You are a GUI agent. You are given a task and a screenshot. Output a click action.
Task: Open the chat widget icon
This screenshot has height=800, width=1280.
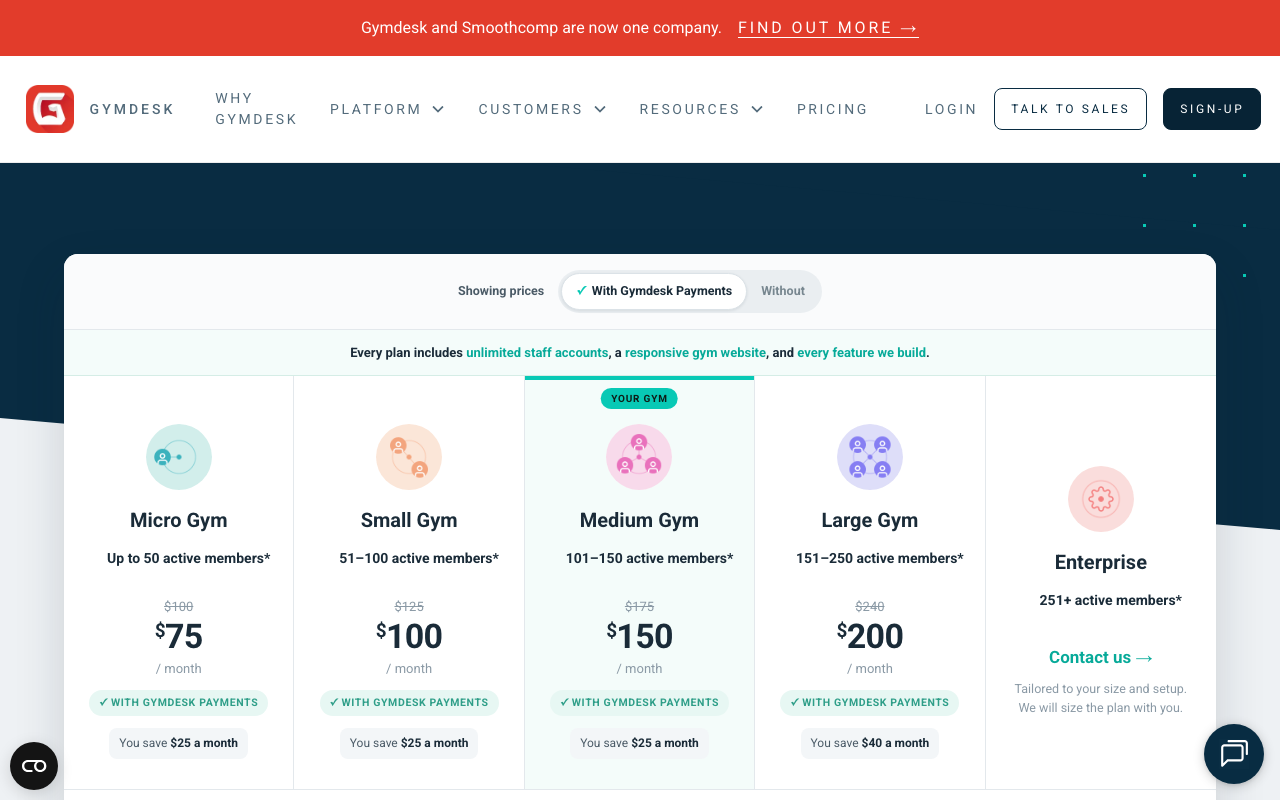click(x=1234, y=754)
